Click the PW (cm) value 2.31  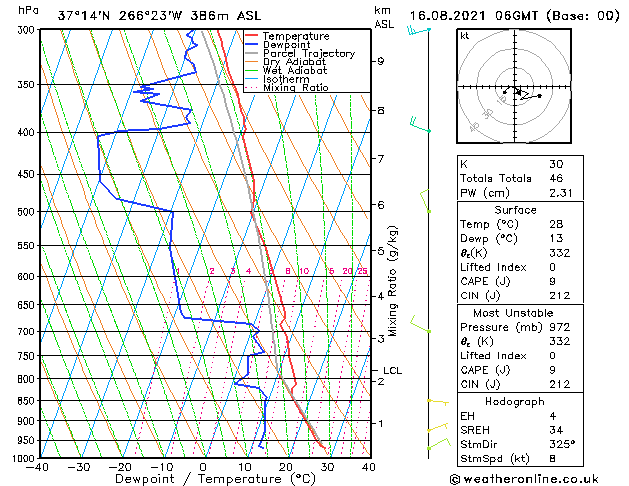point(560,193)
